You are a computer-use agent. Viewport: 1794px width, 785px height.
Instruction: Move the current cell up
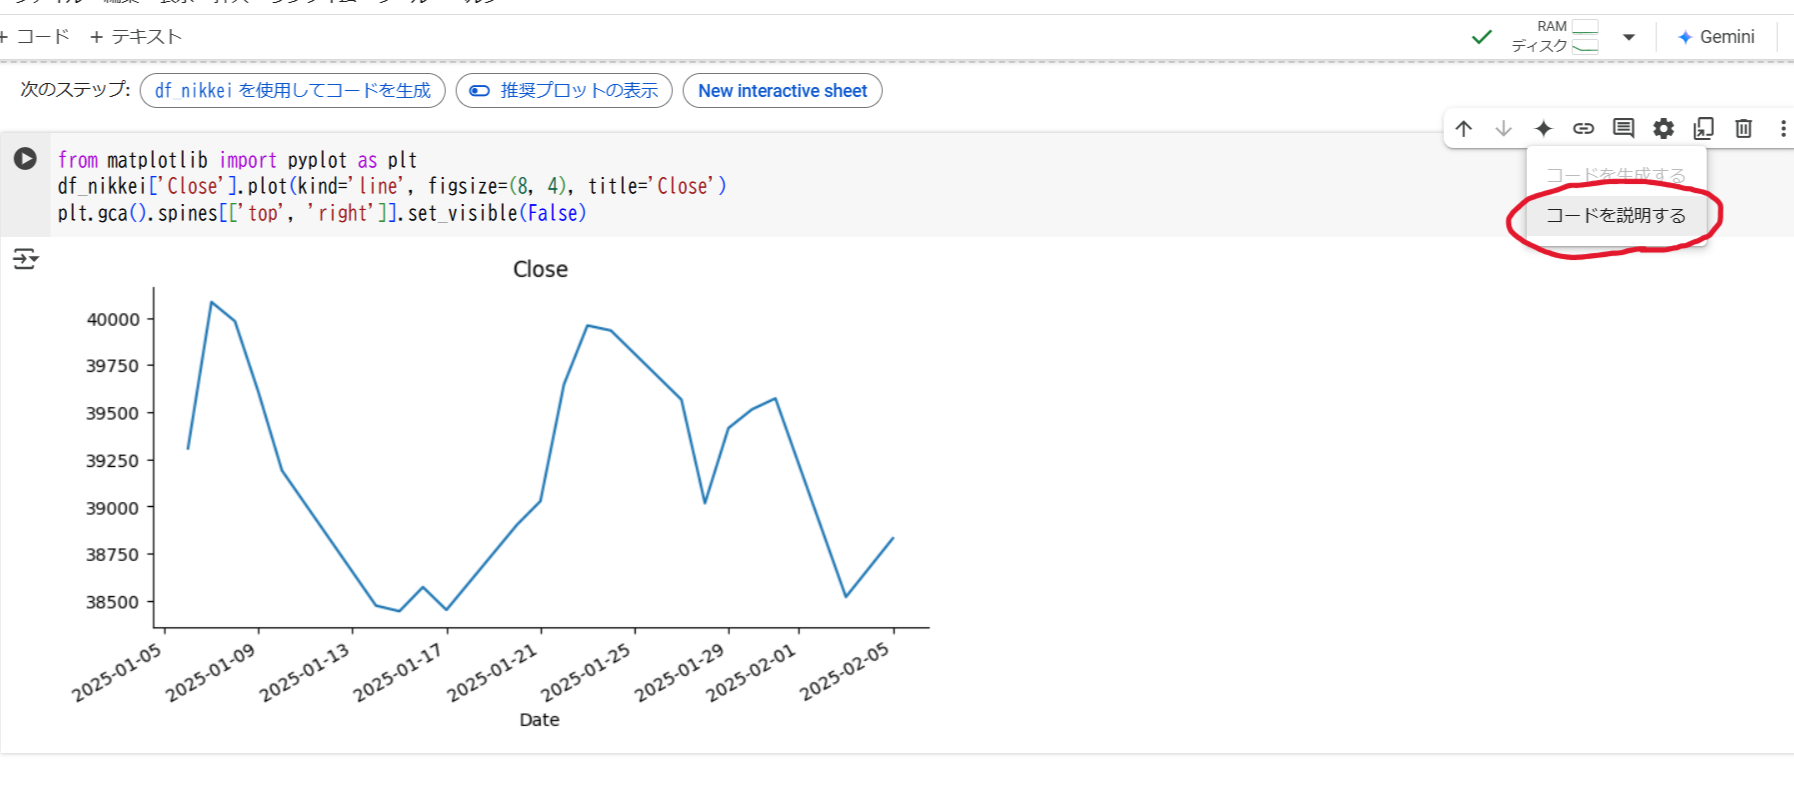click(x=1464, y=128)
